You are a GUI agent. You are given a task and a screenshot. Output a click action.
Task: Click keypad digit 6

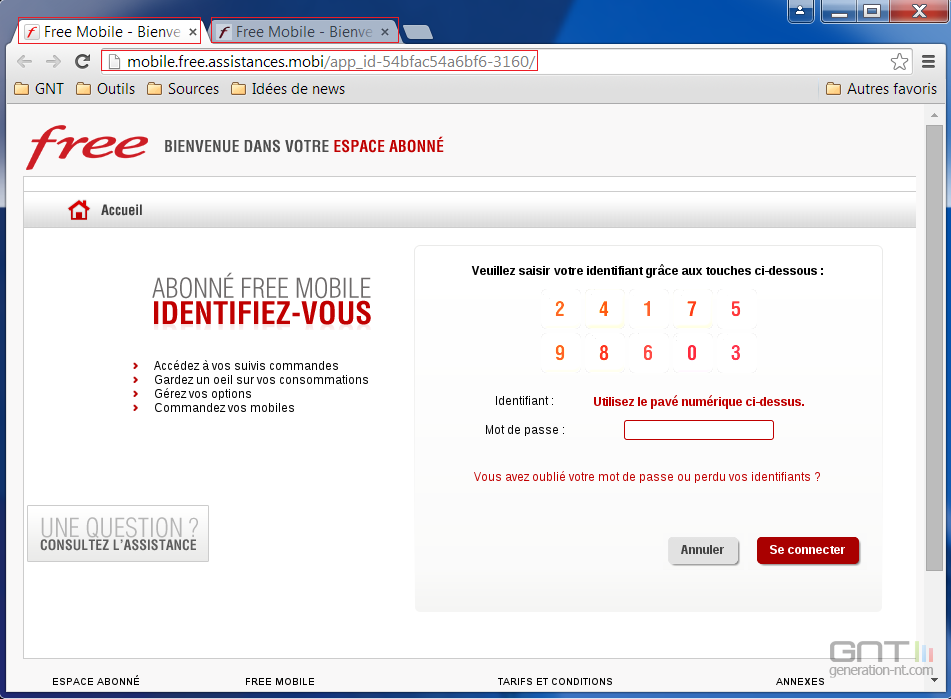pyautogui.click(x=648, y=353)
